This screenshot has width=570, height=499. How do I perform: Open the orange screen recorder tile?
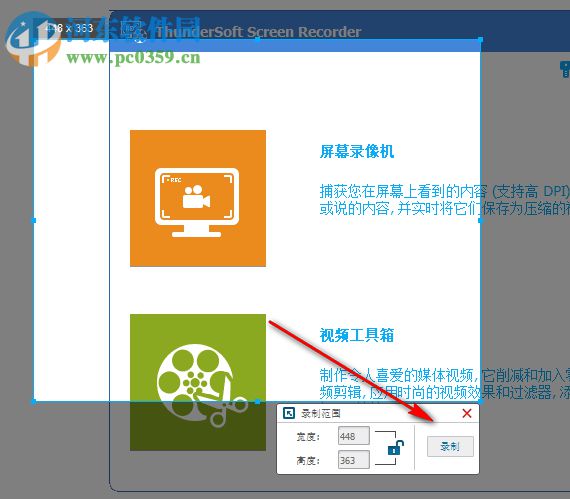click(198, 198)
